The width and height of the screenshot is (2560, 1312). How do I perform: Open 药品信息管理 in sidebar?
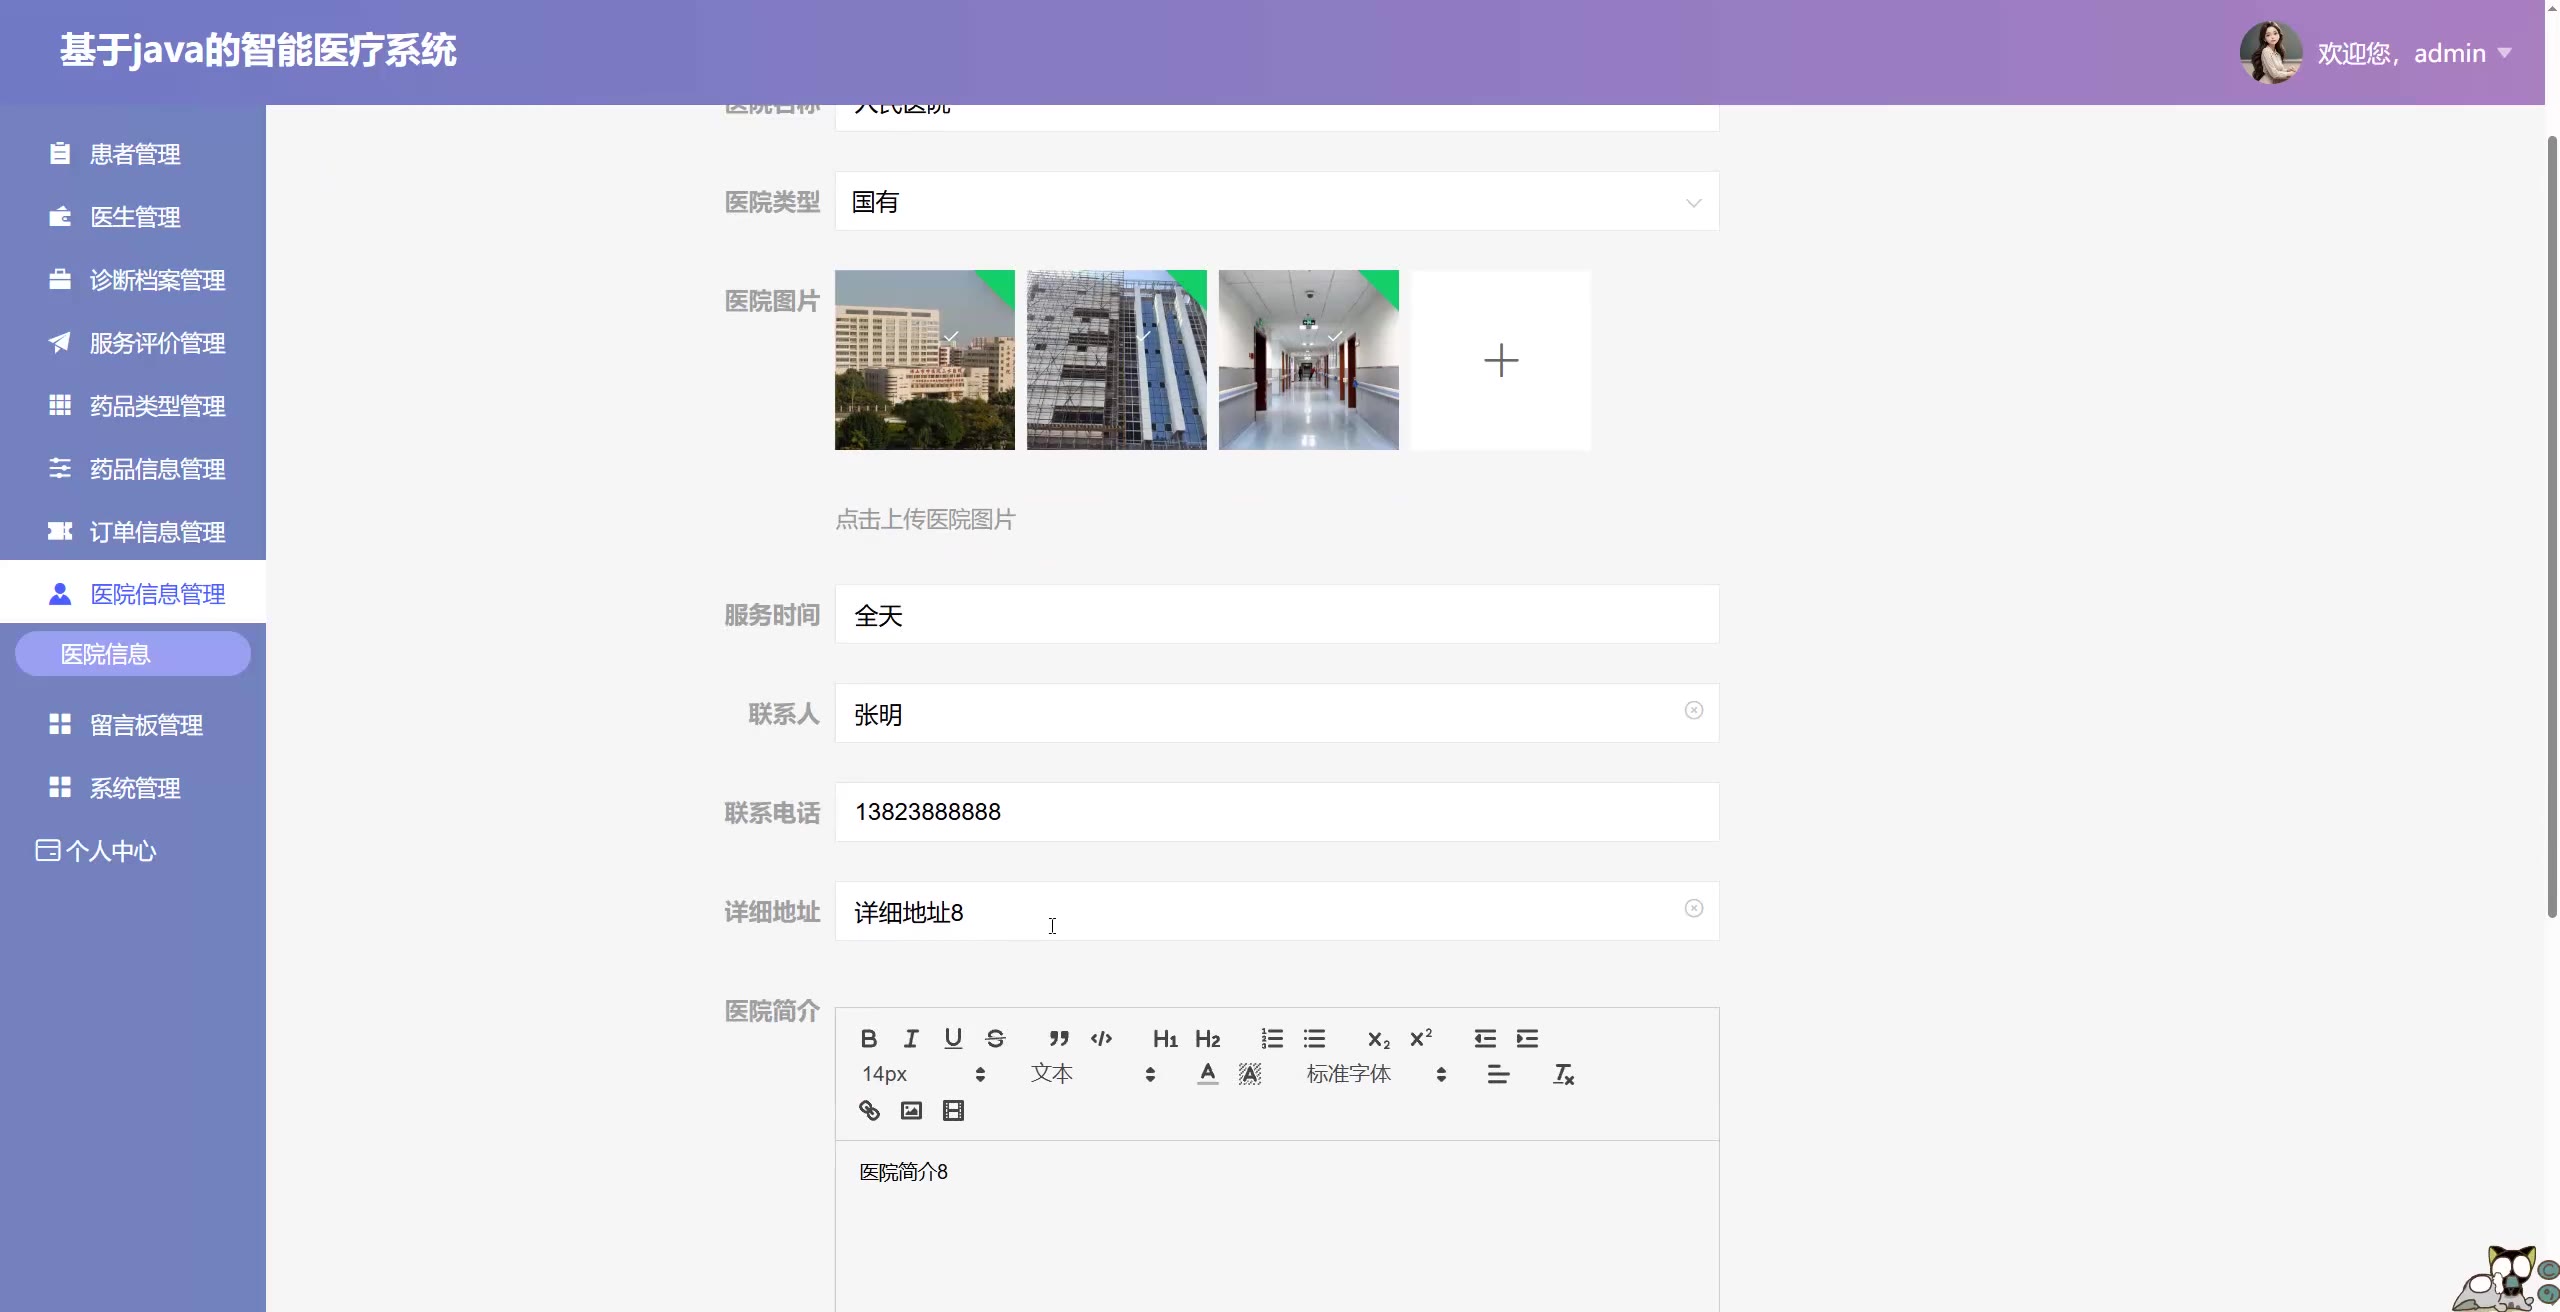157,469
